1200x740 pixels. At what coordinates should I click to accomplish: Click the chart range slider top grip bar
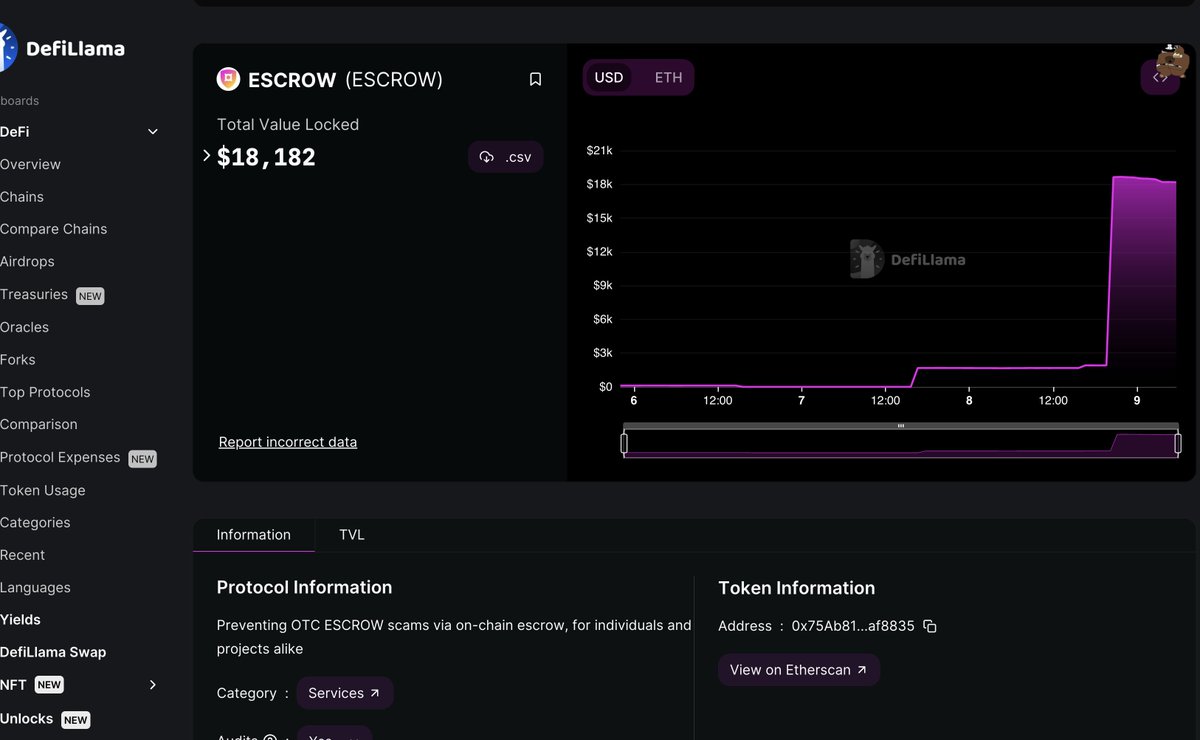pyautogui.click(x=901, y=426)
